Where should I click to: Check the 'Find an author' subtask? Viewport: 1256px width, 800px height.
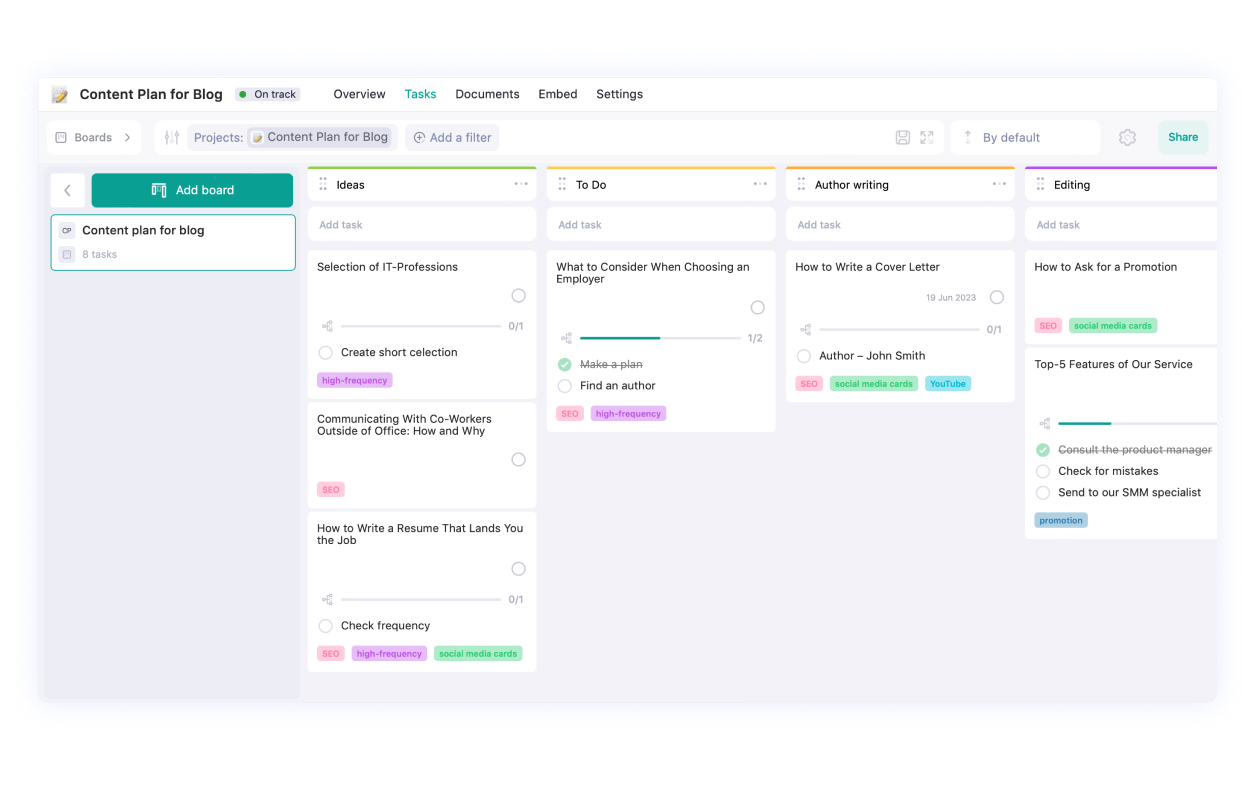coord(565,386)
